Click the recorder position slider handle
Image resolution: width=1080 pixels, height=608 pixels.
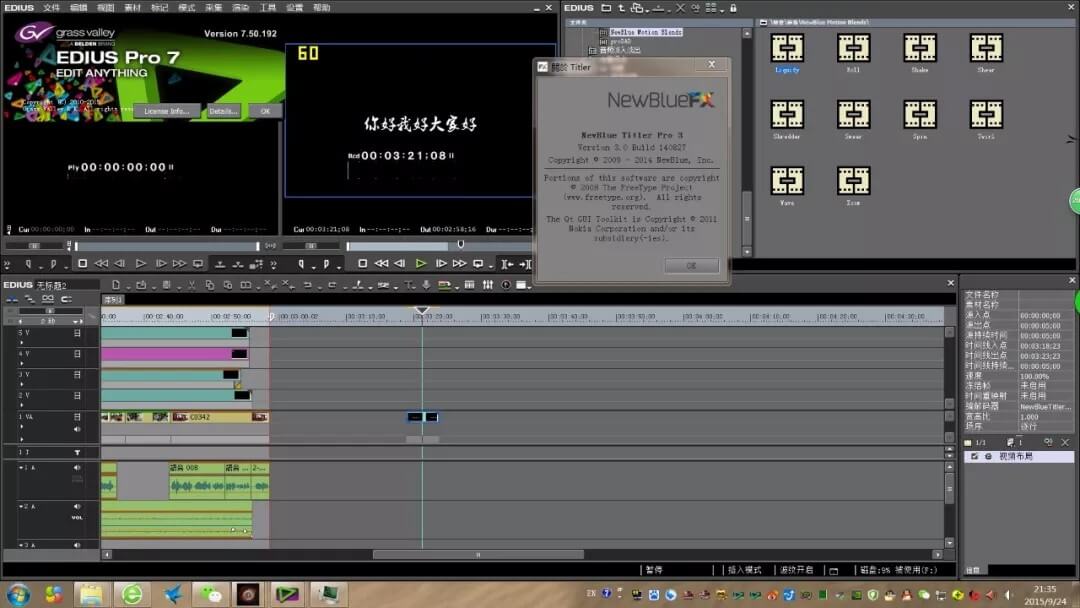click(461, 244)
